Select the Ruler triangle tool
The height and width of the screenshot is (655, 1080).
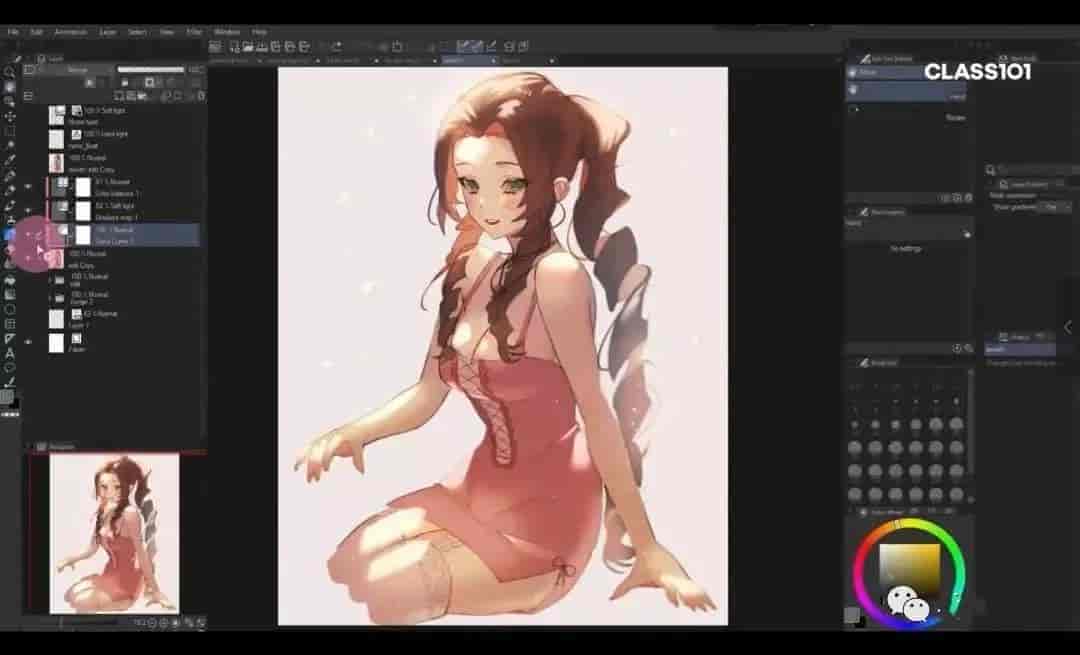10,339
